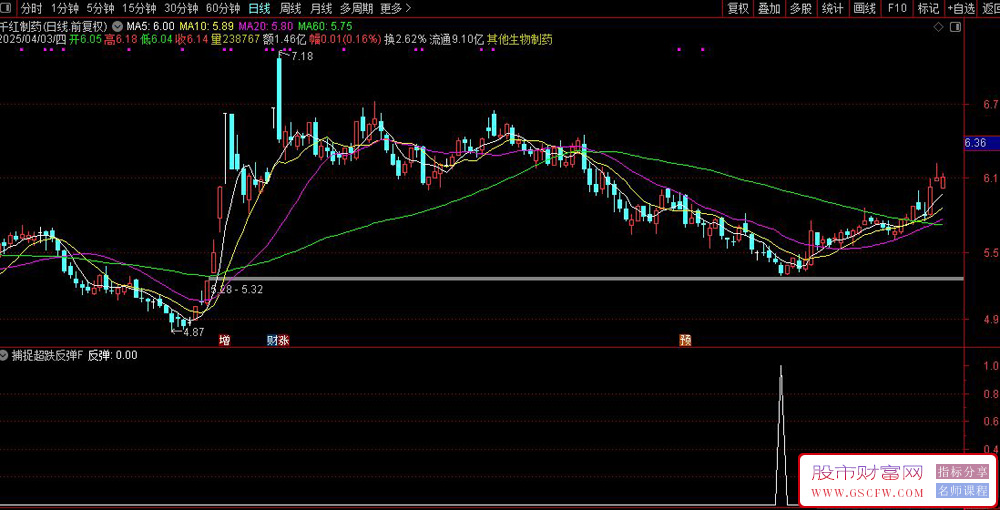1000x510 pixels.
Task: Click the 财 financial report marker
Action: click(x=272, y=340)
